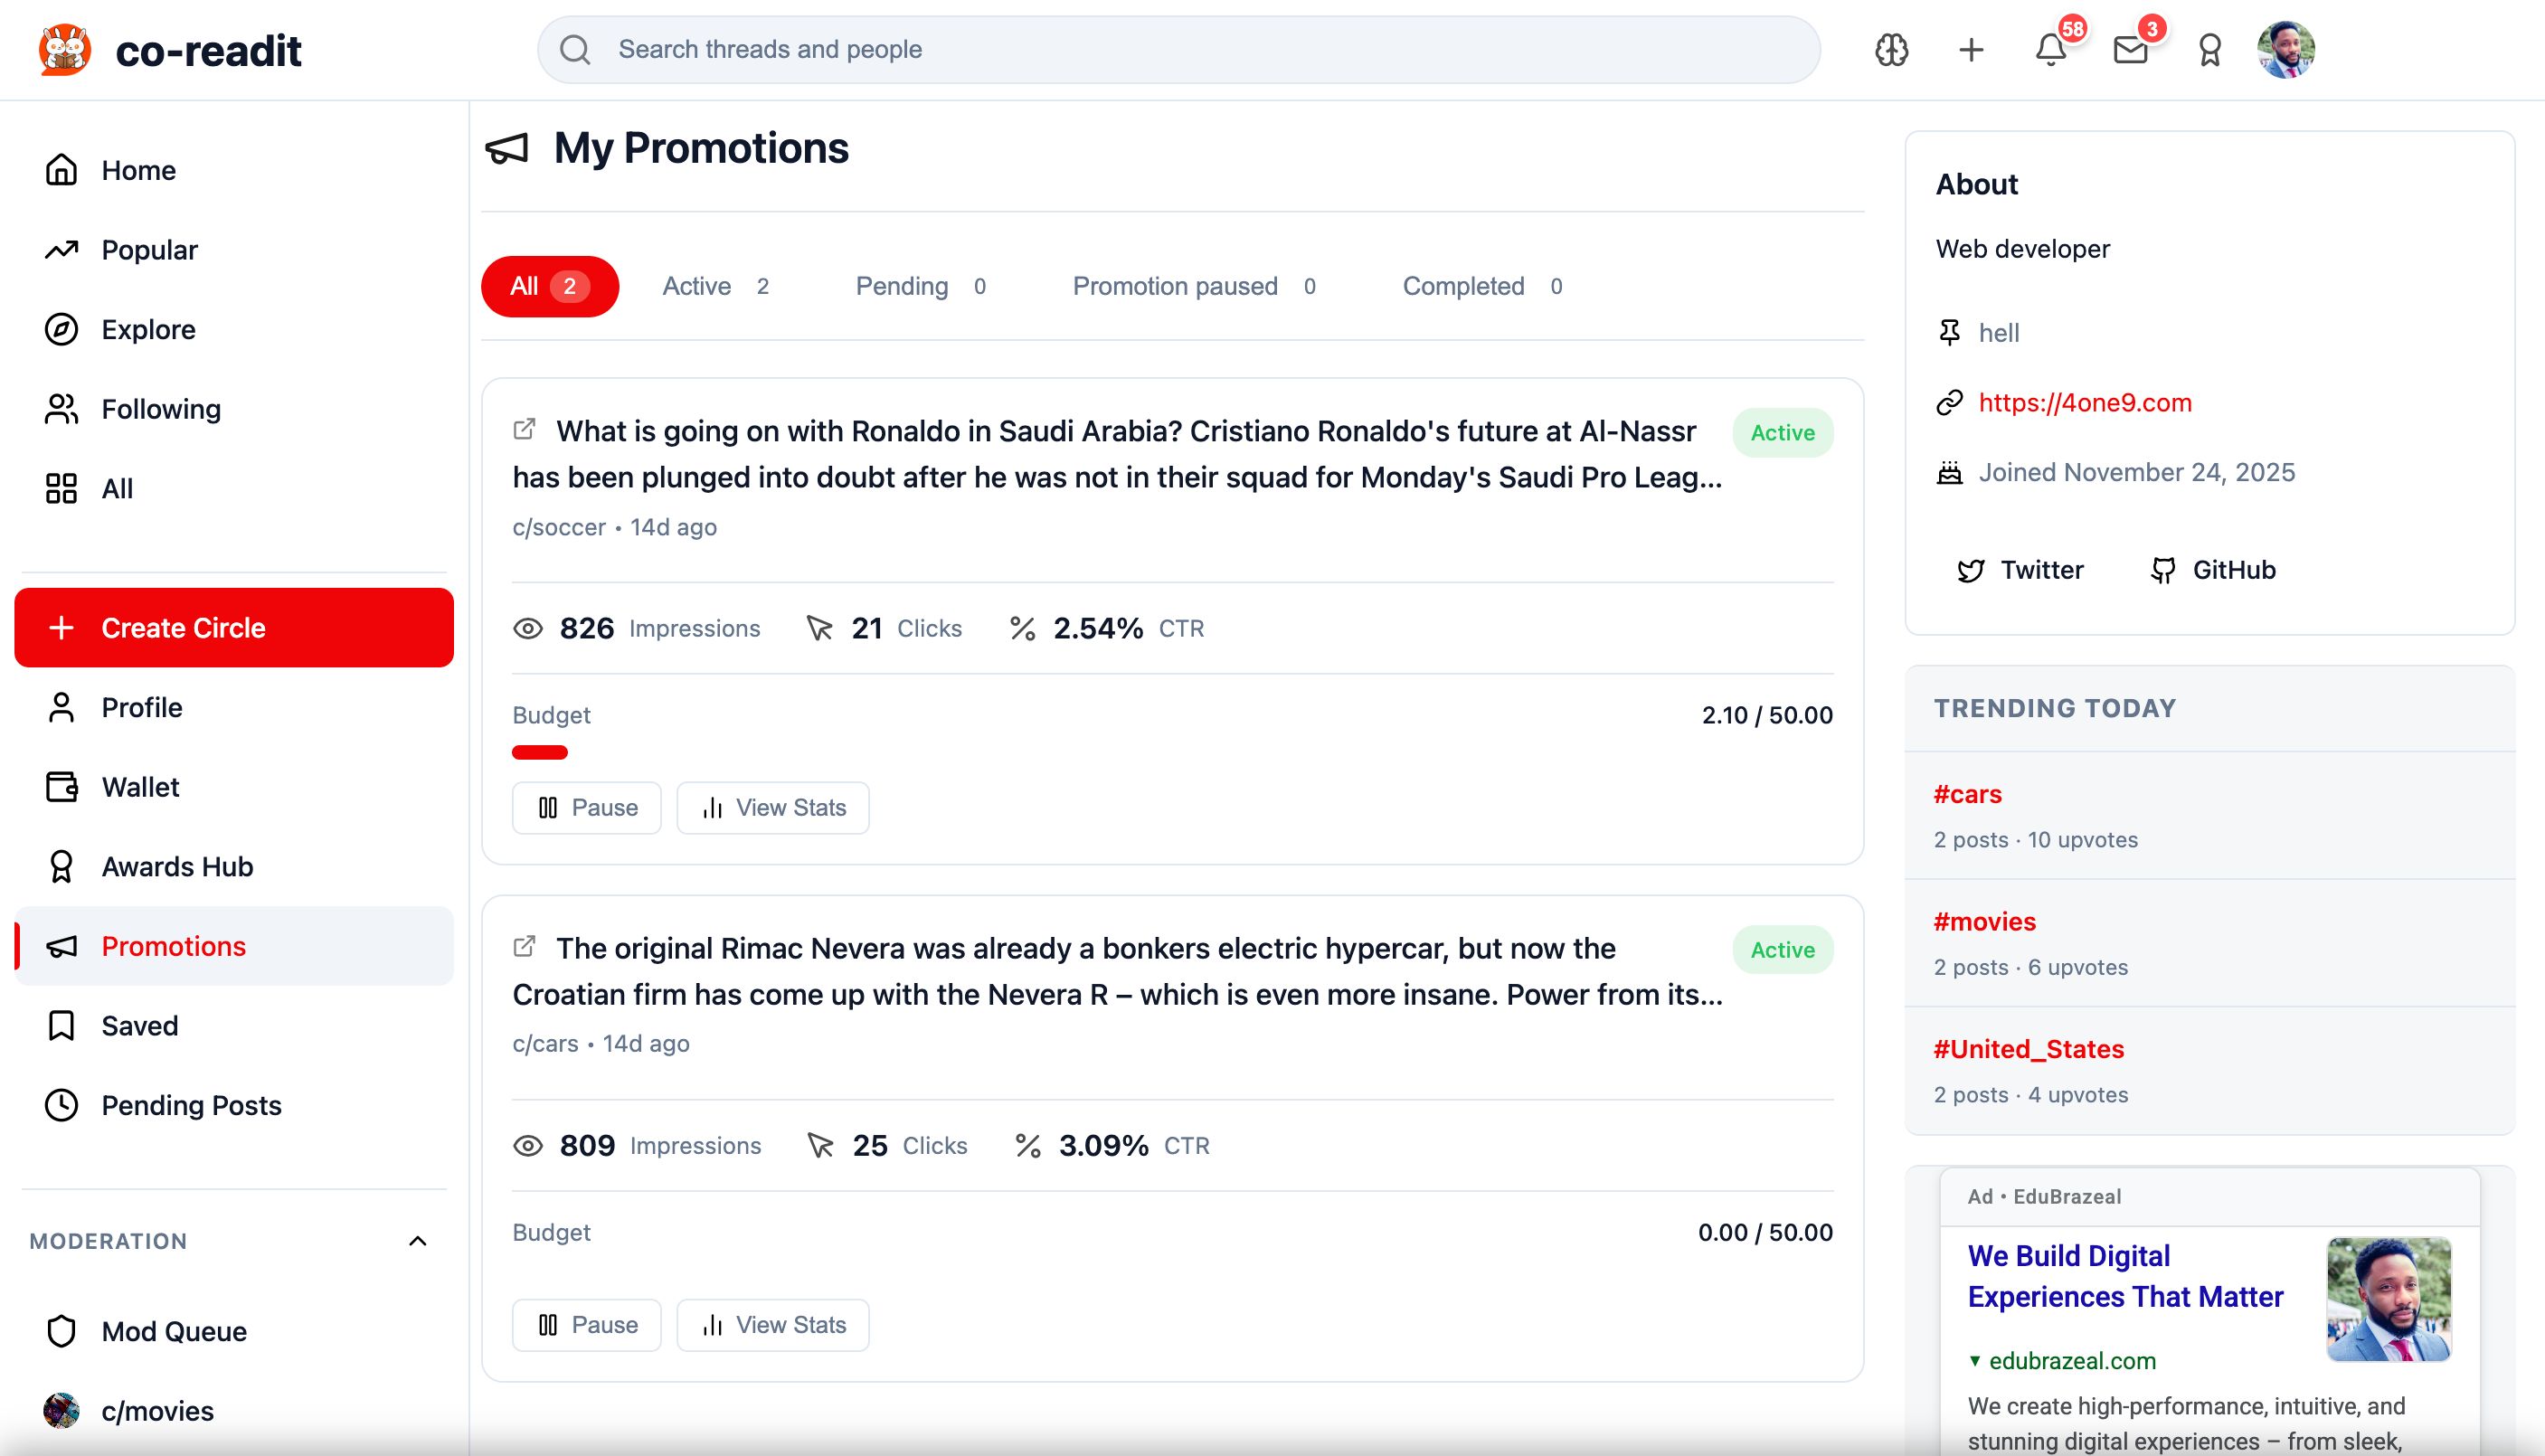
Task: Collapse the Moderation section chevron
Action: (418, 1241)
